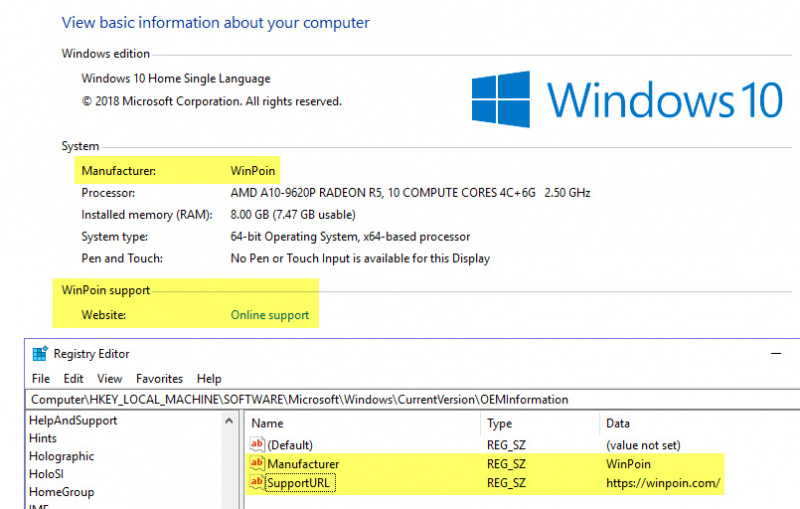Click the SupportURL string value icon
The height and width of the screenshot is (509, 800).
click(x=257, y=482)
